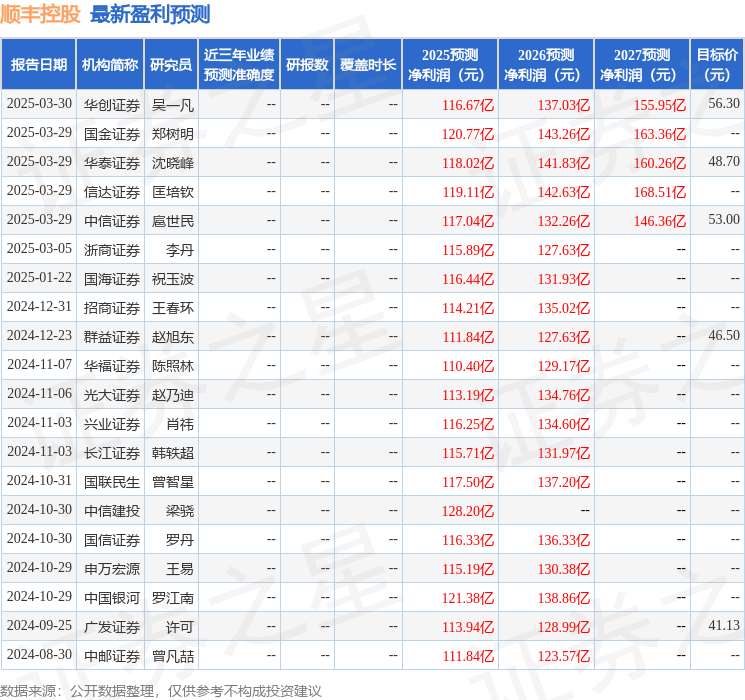Click analyst name 赵旭东
Image resolution: width=745 pixels, height=700 pixels.
pos(172,336)
